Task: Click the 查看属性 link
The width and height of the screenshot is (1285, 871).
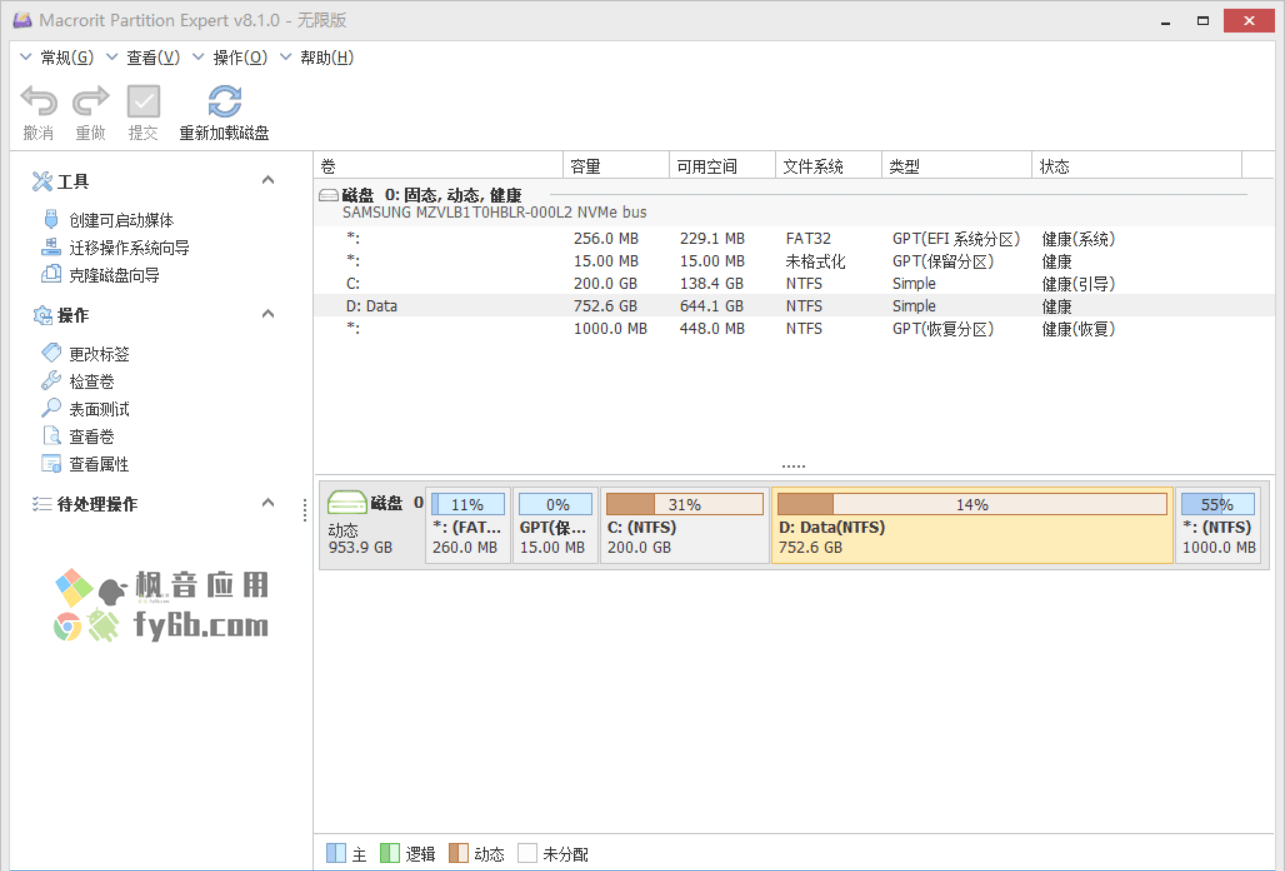Action: [99, 464]
